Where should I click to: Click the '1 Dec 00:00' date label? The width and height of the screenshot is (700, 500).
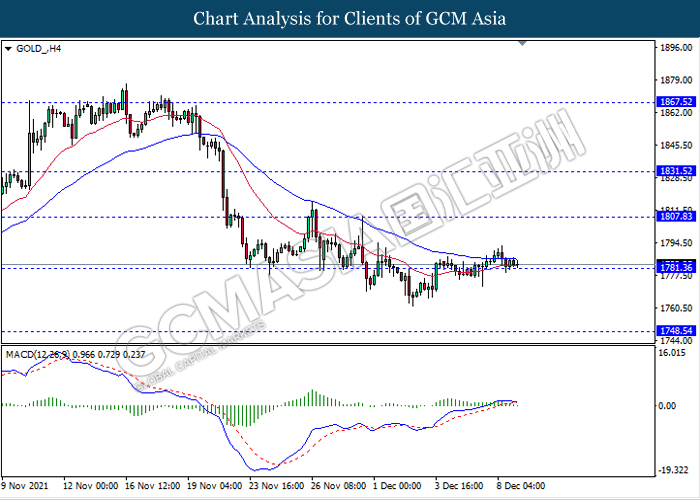coord(399,486)
